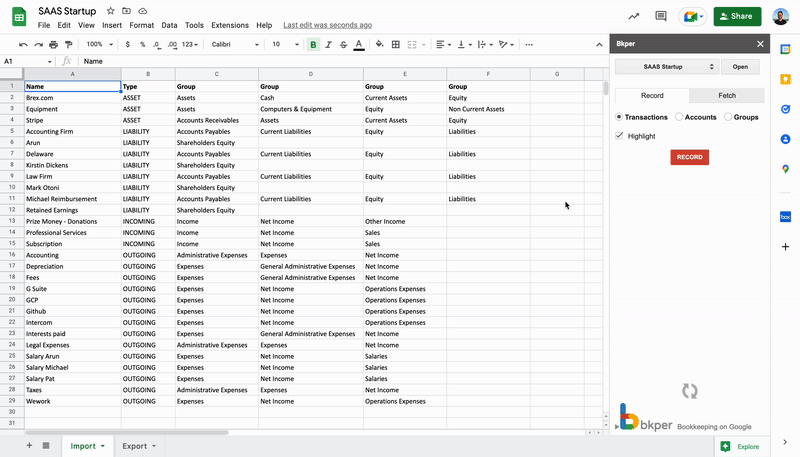Click the Bkper refresh sync icon
800x457 pixels.
pos(690,391)
